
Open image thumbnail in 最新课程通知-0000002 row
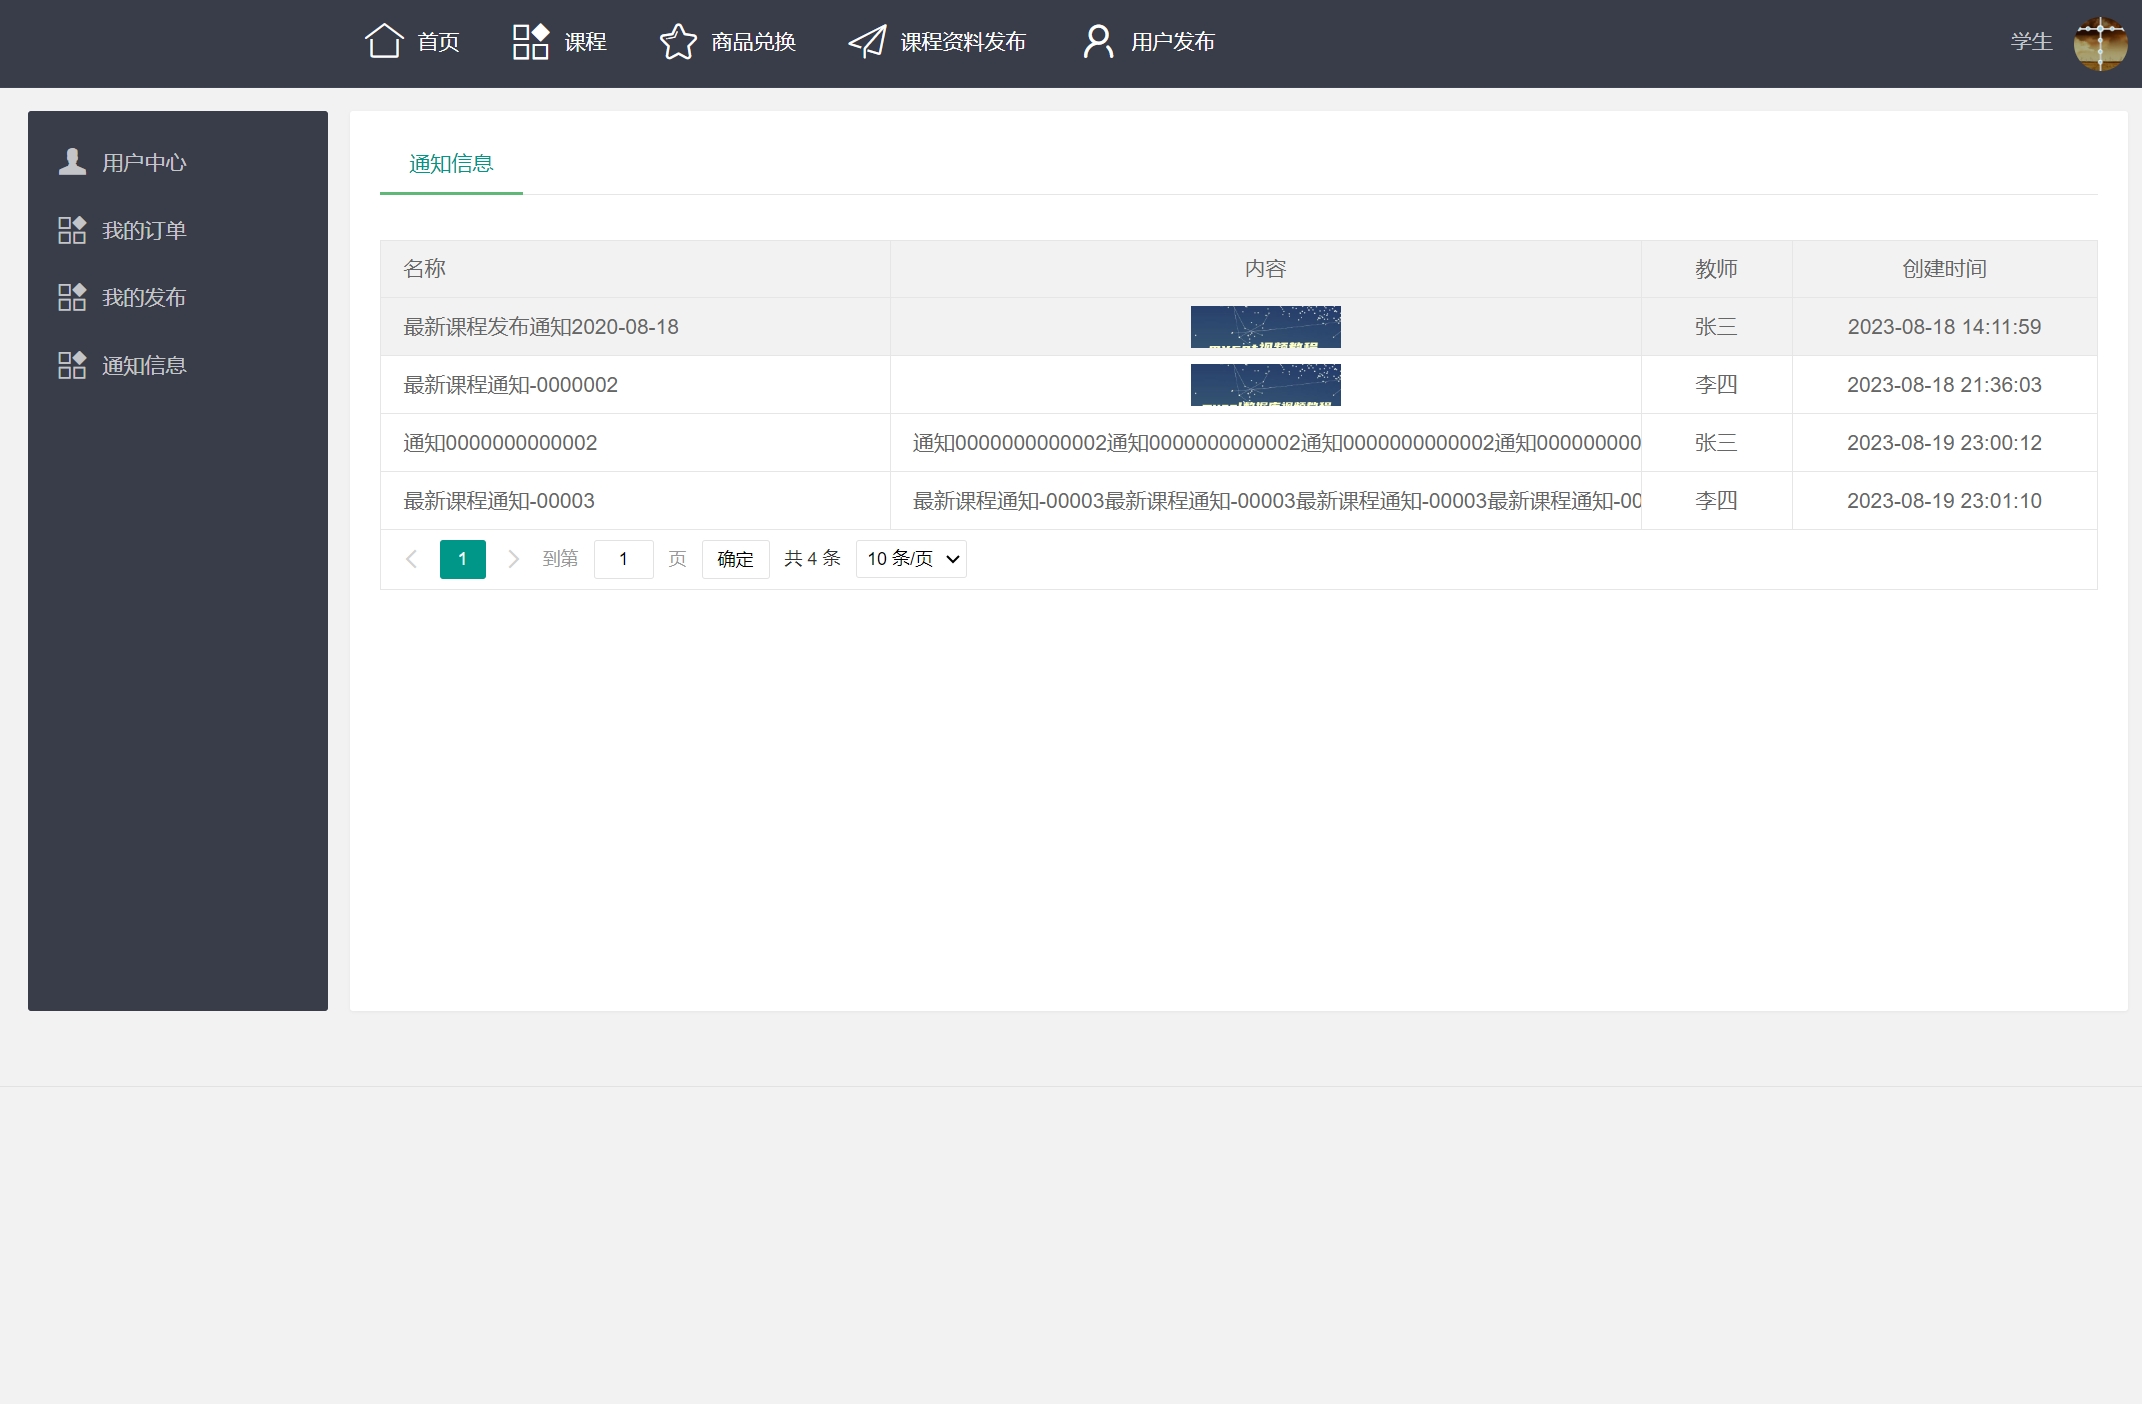coord(1265,385)
